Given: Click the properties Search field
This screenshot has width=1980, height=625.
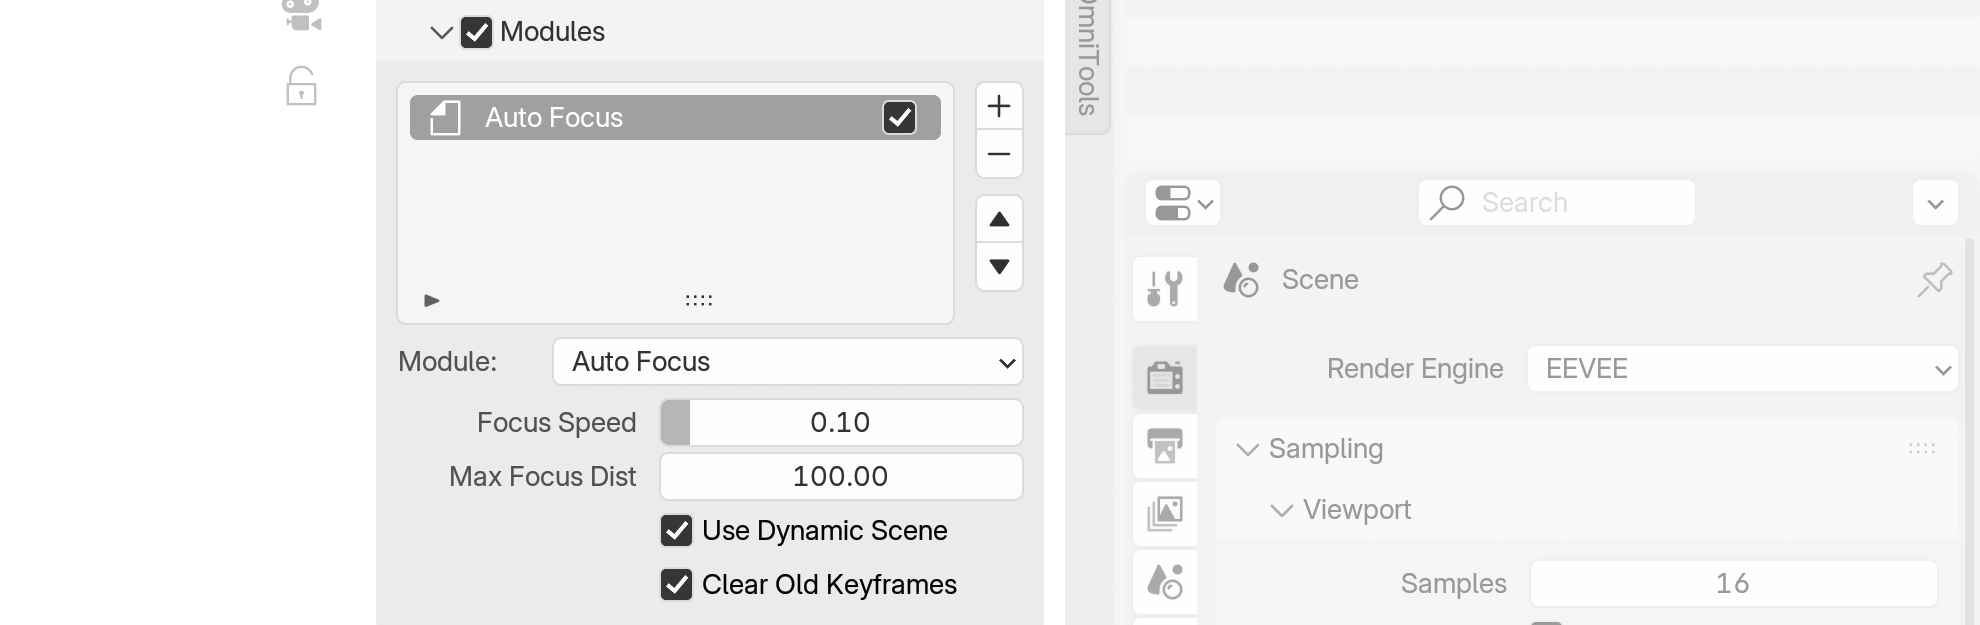Looking at the screenshot, I should [x=1556, y=203].
